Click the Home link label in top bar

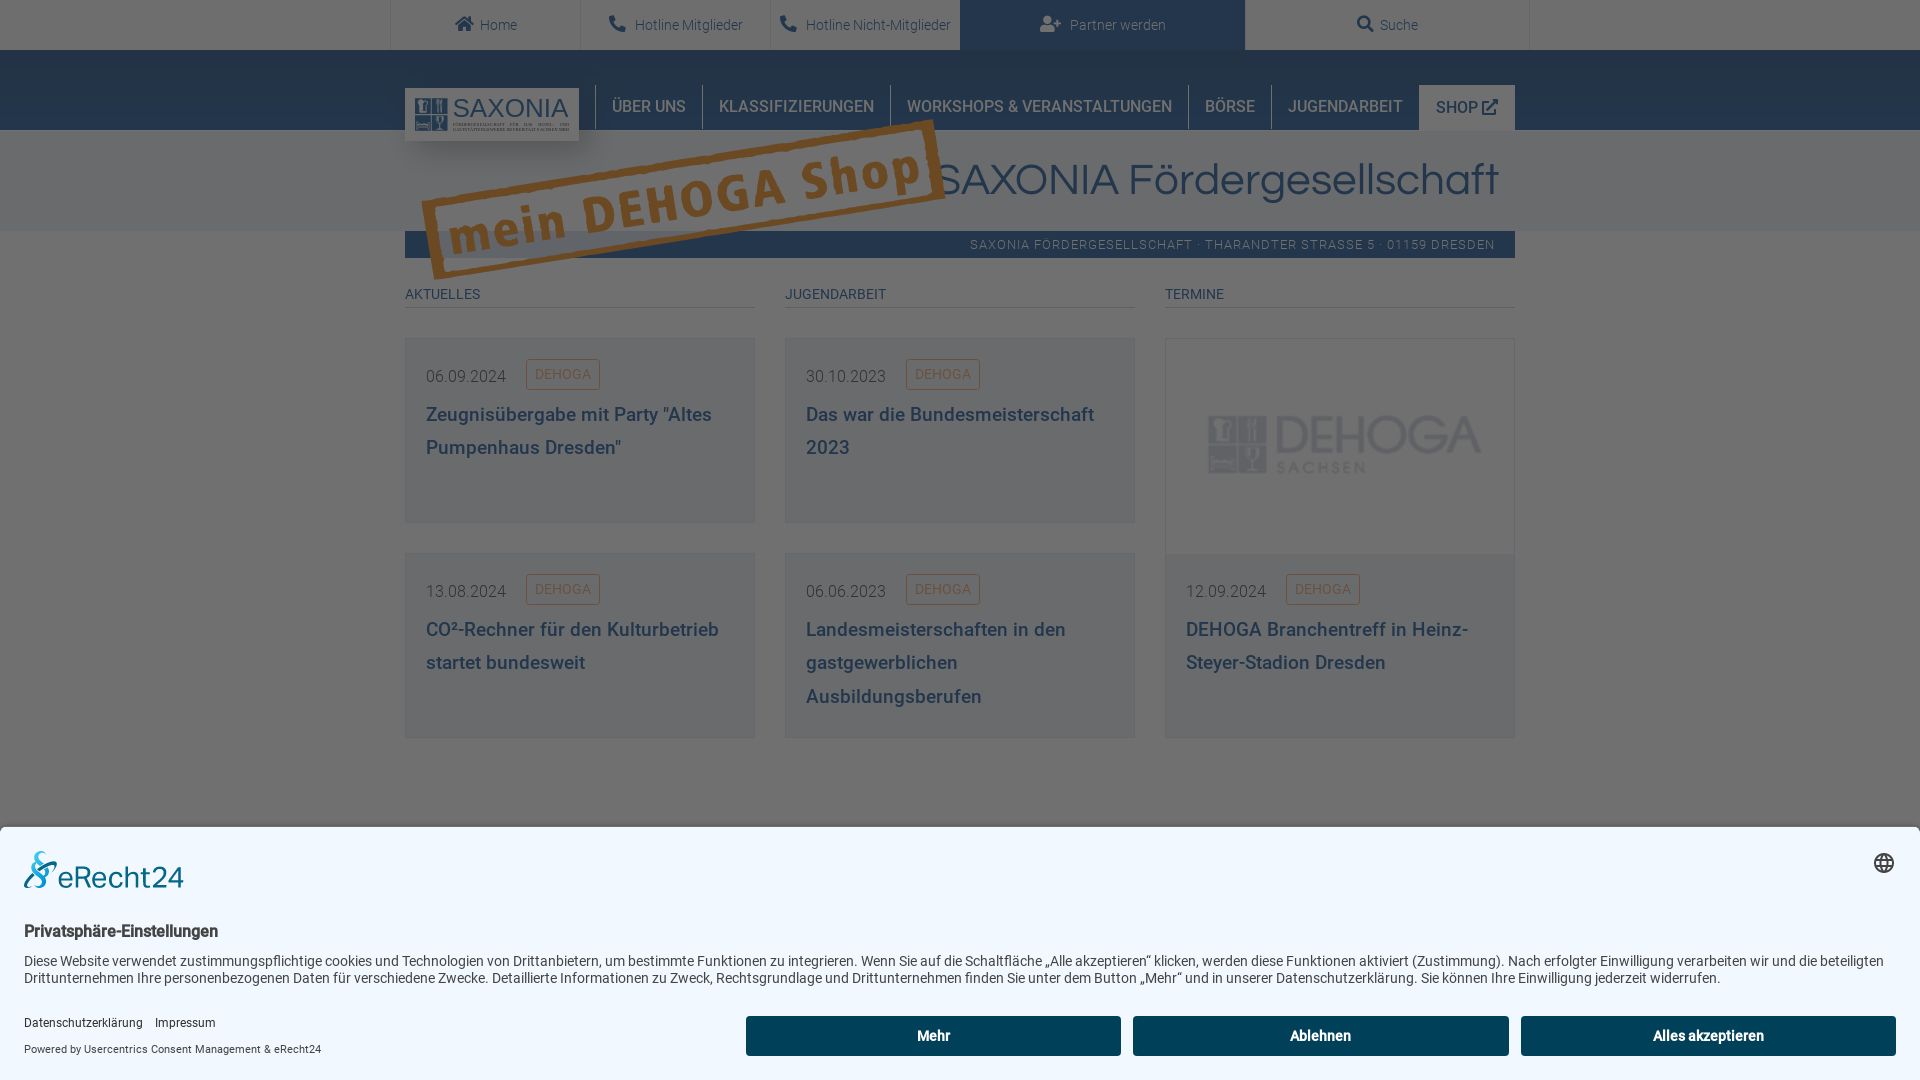pos(498,25)
